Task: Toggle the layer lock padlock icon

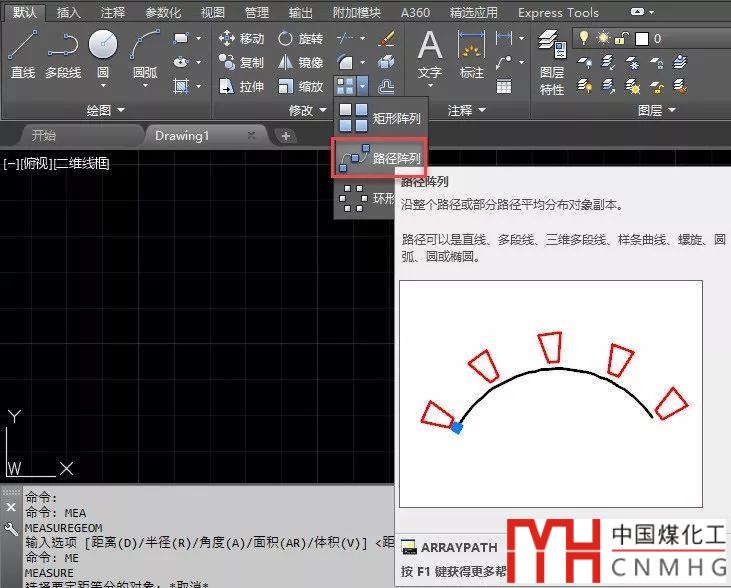Action: pyautogui.click(x=621, y=38)
